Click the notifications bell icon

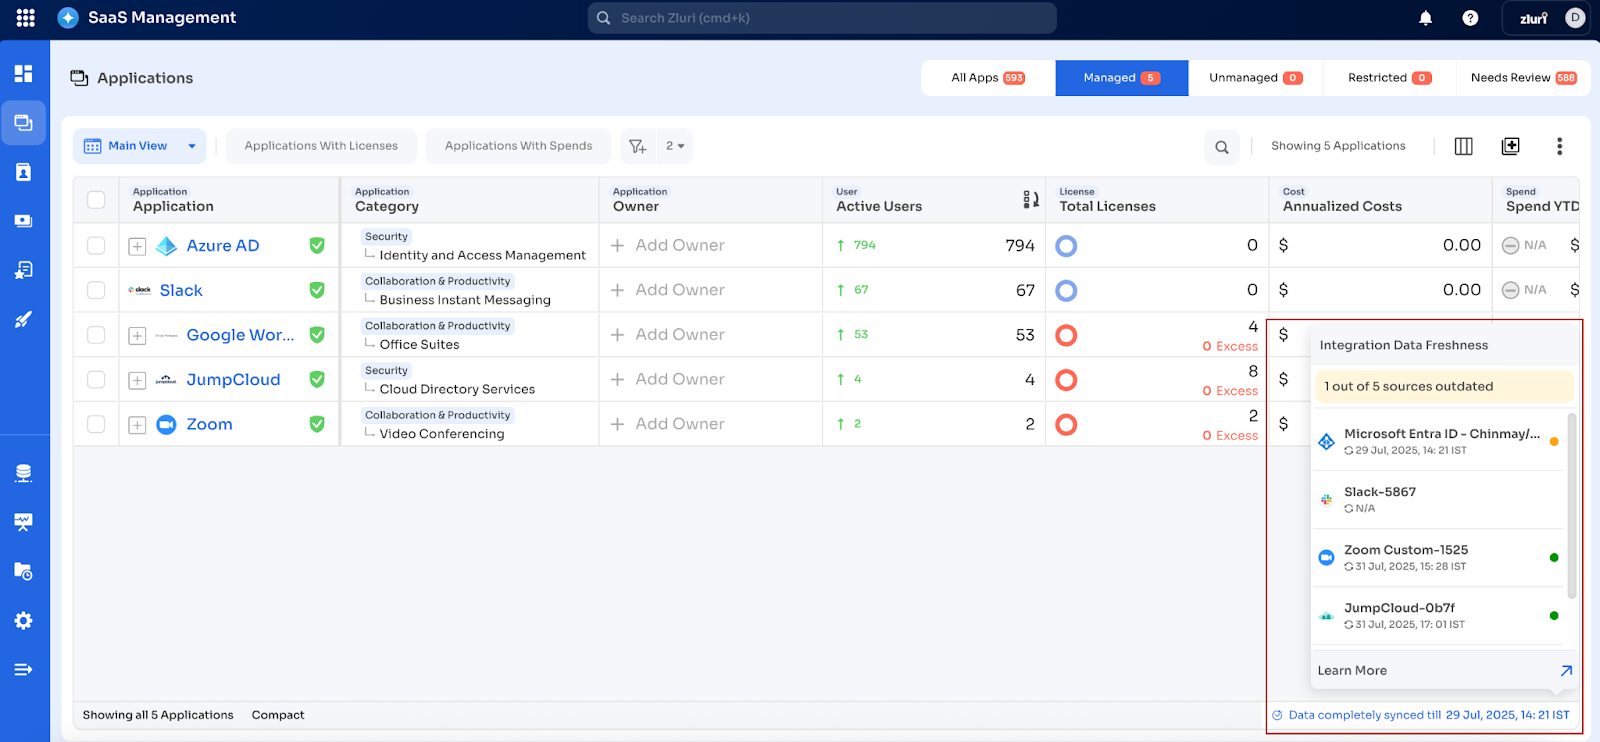1426,18
